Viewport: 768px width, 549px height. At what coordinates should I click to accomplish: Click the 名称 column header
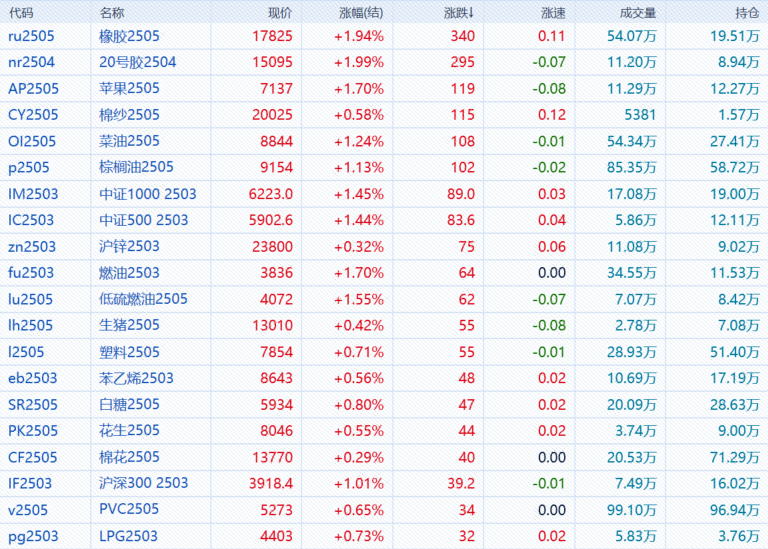(x=113, y=13)
